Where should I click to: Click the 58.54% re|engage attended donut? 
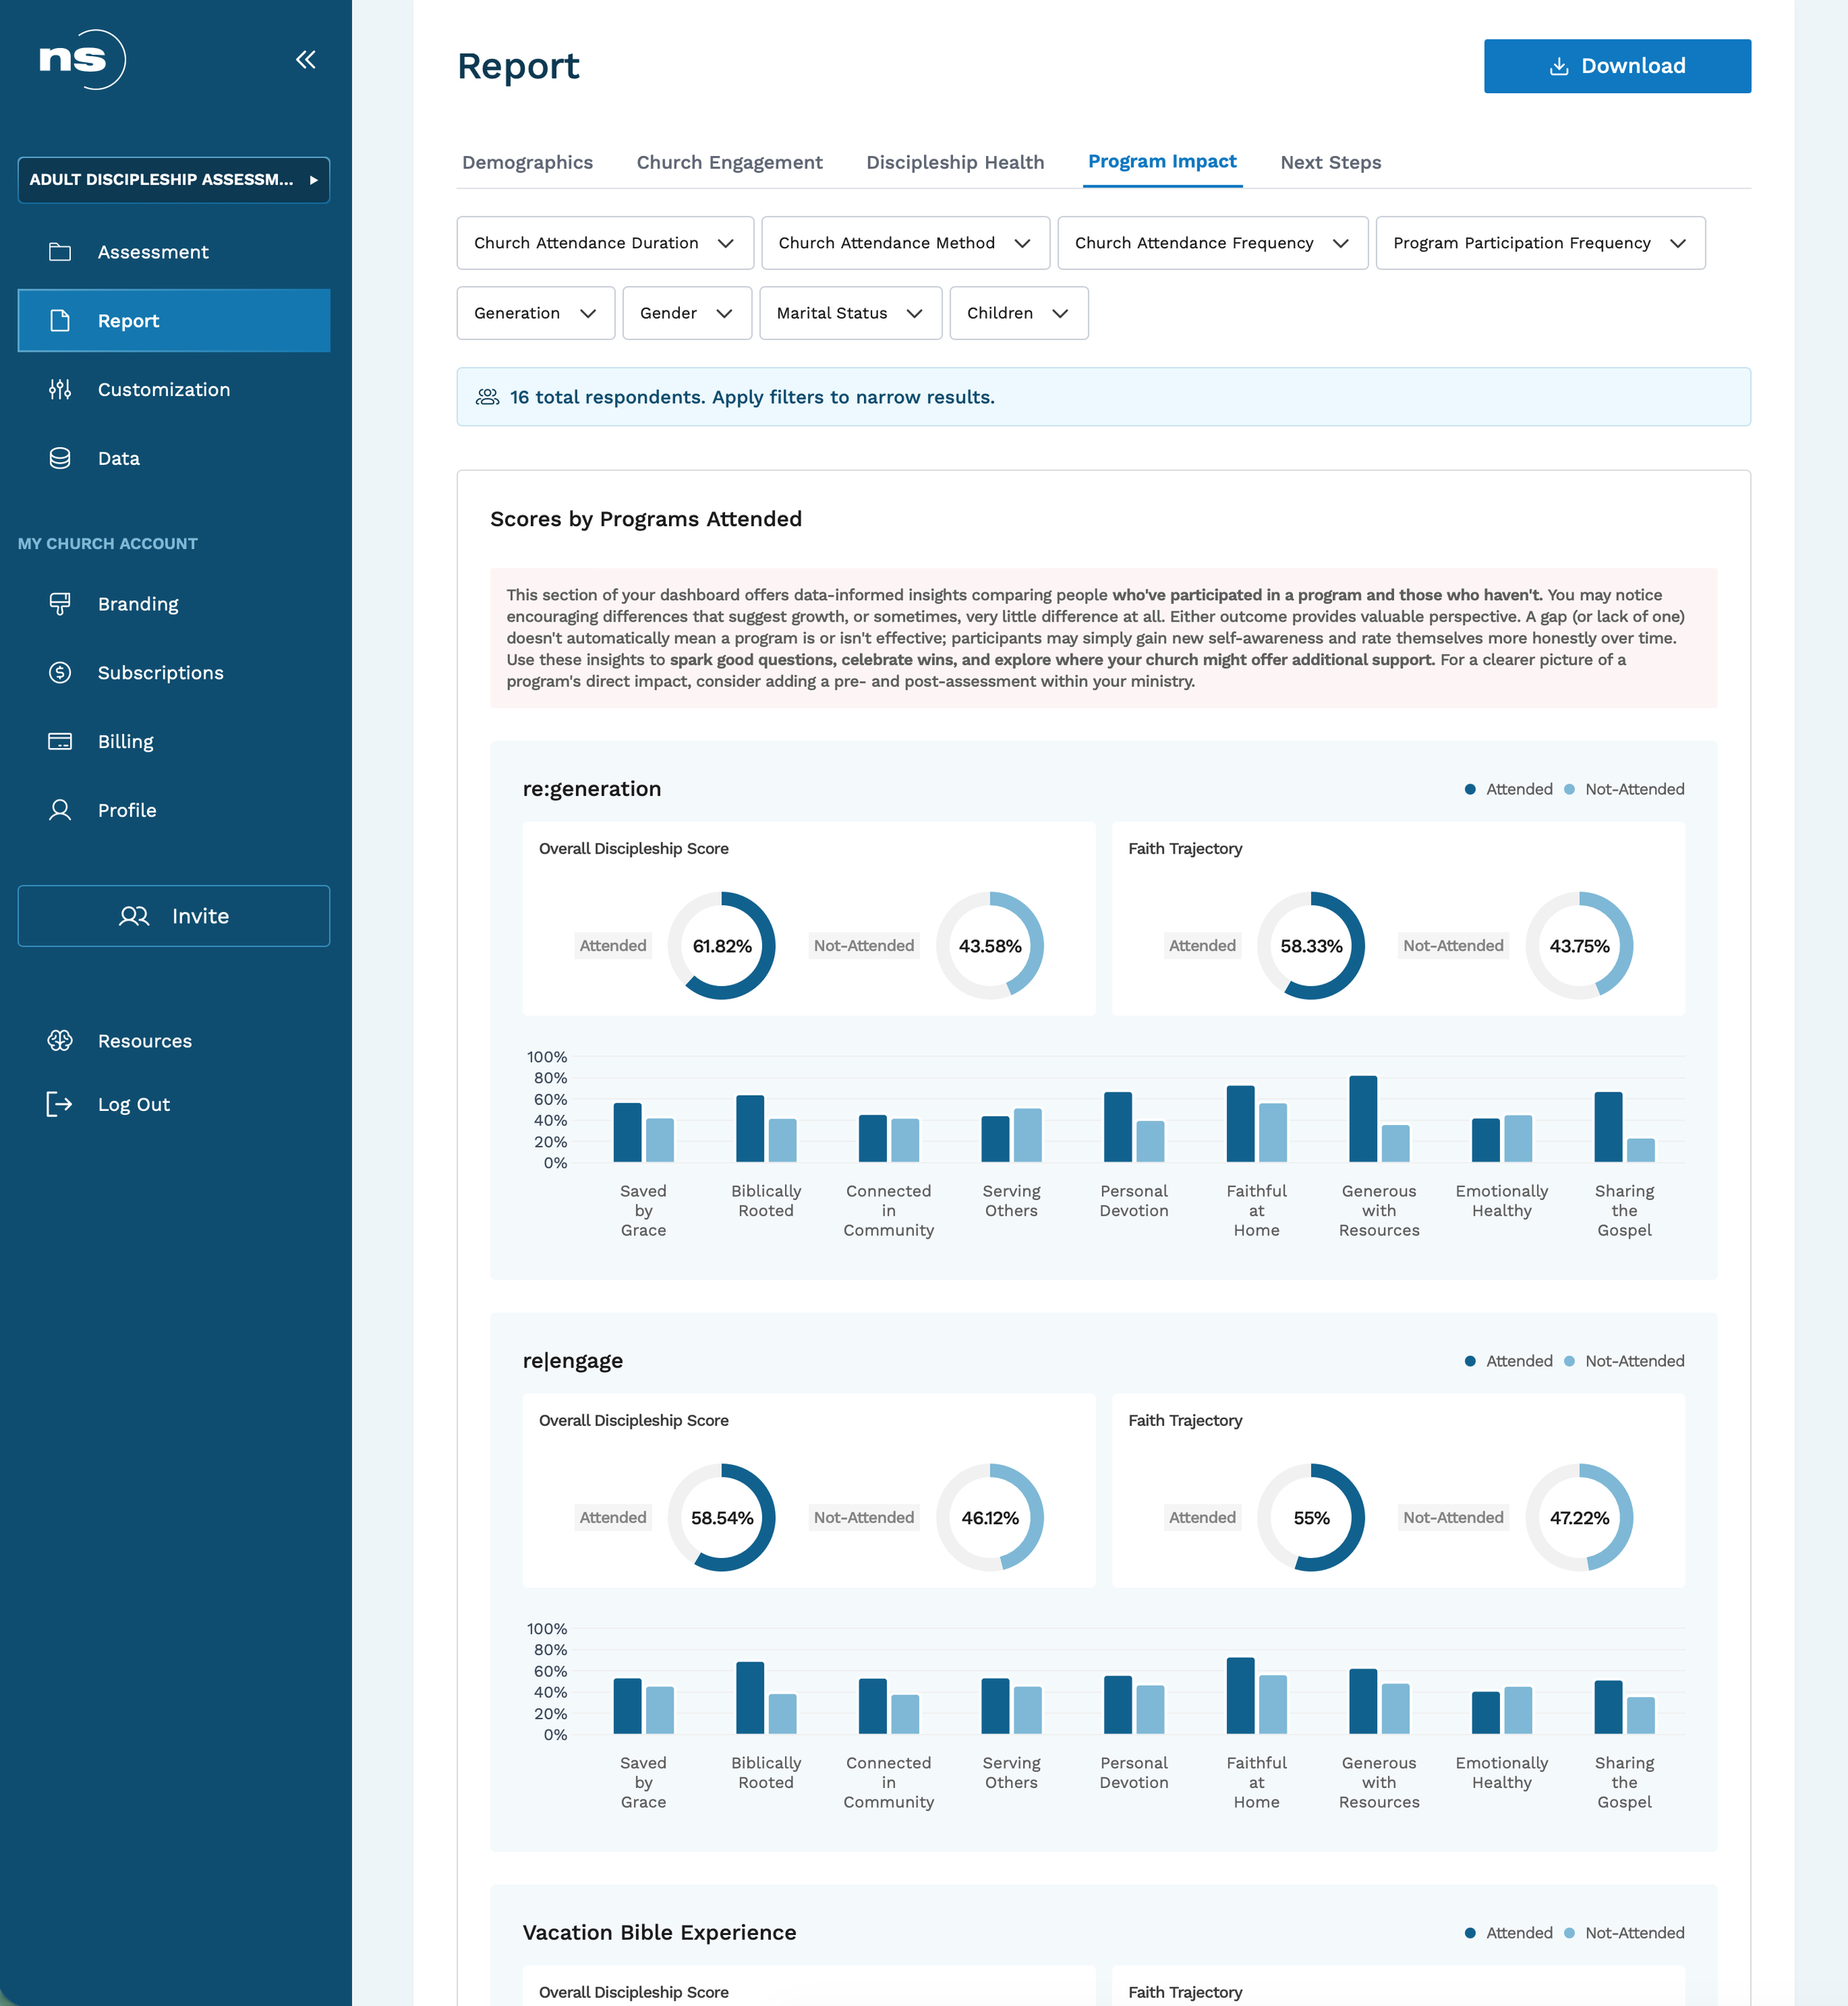(722, 1518)
